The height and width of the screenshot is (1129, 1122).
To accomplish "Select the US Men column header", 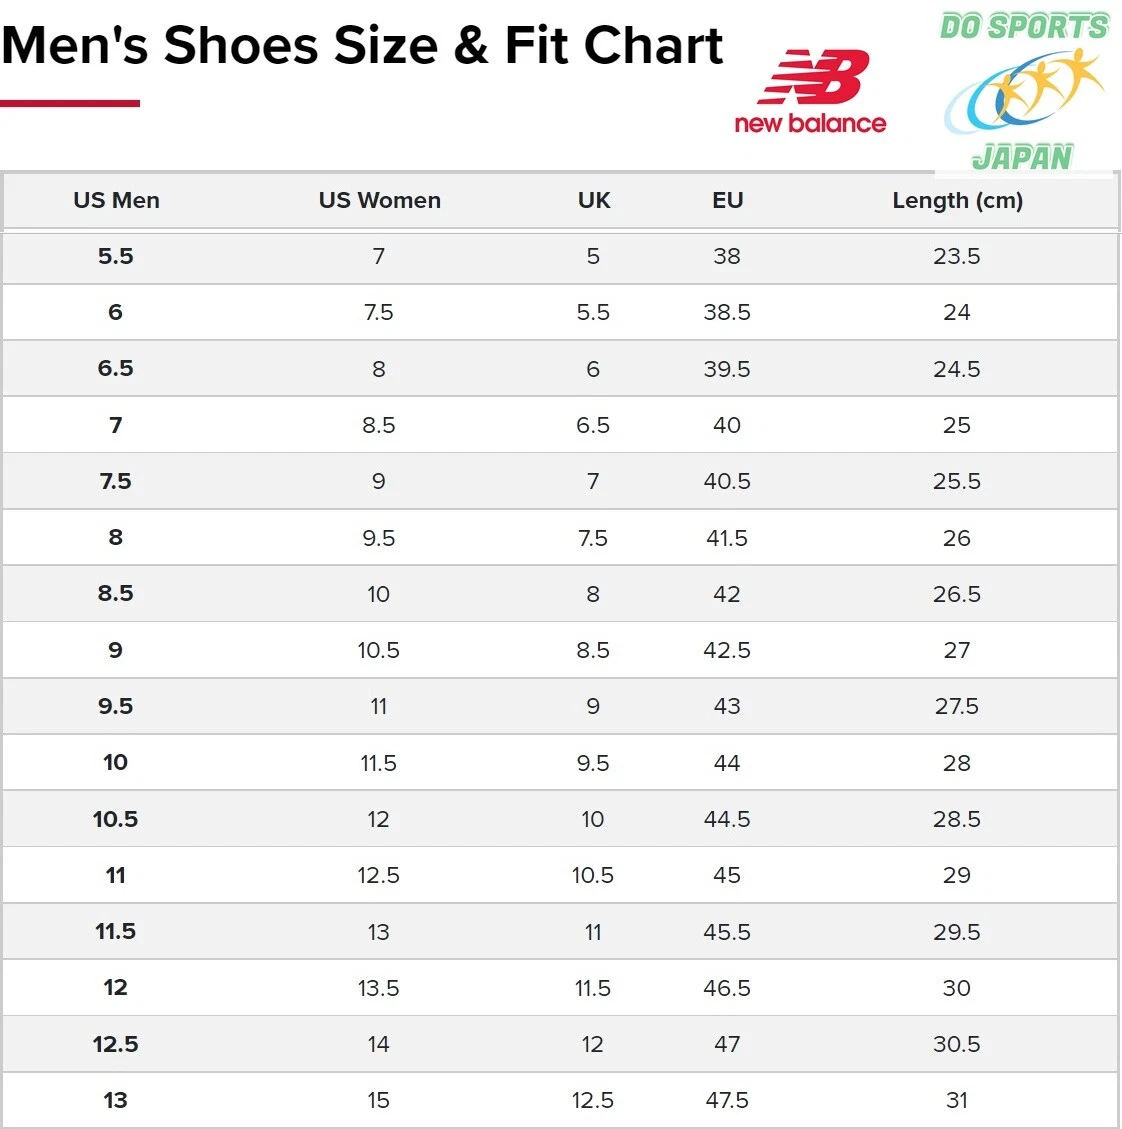I will [x=116, y=200].
